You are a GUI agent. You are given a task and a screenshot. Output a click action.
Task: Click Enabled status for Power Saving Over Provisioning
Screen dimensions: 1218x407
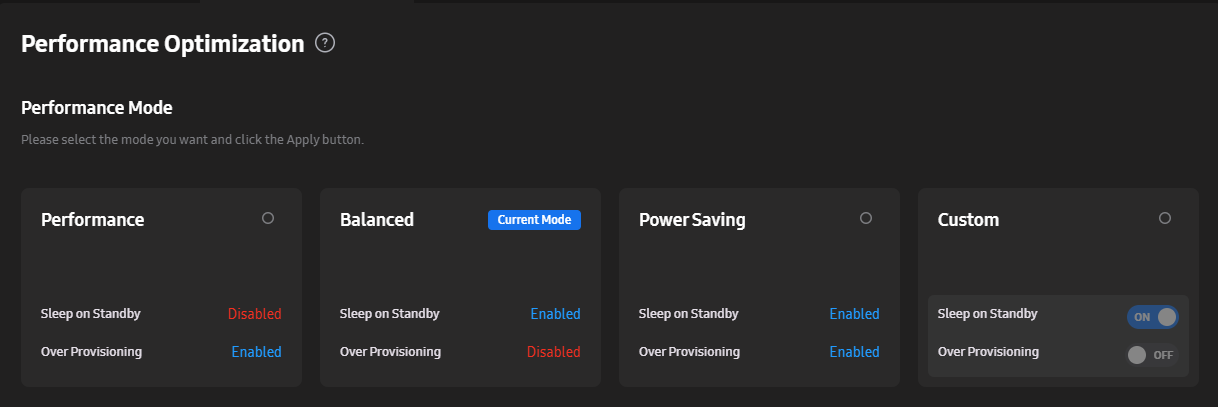click(x=854, y=352)
